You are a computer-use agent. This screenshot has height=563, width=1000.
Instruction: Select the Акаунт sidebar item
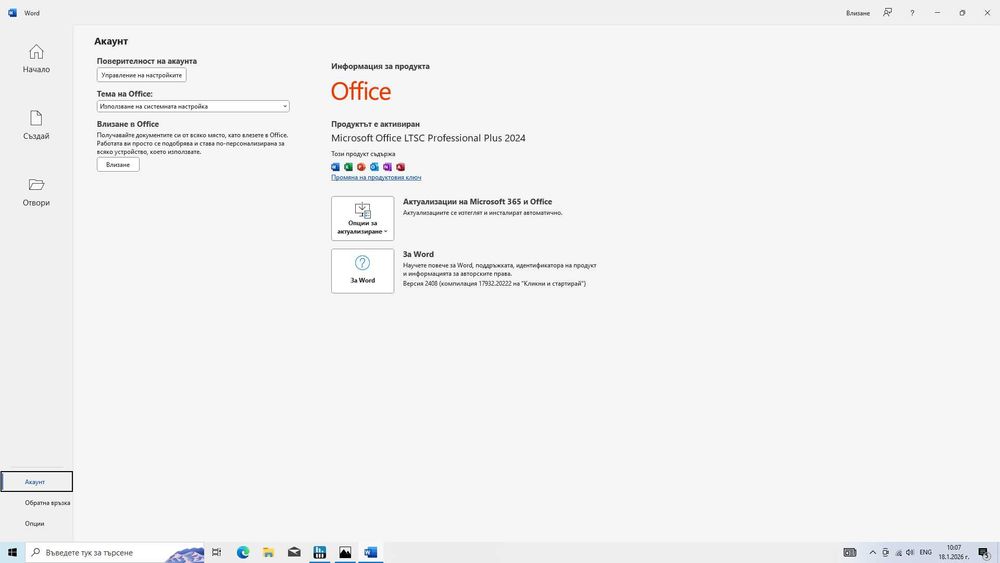click(x=36, y=481)
